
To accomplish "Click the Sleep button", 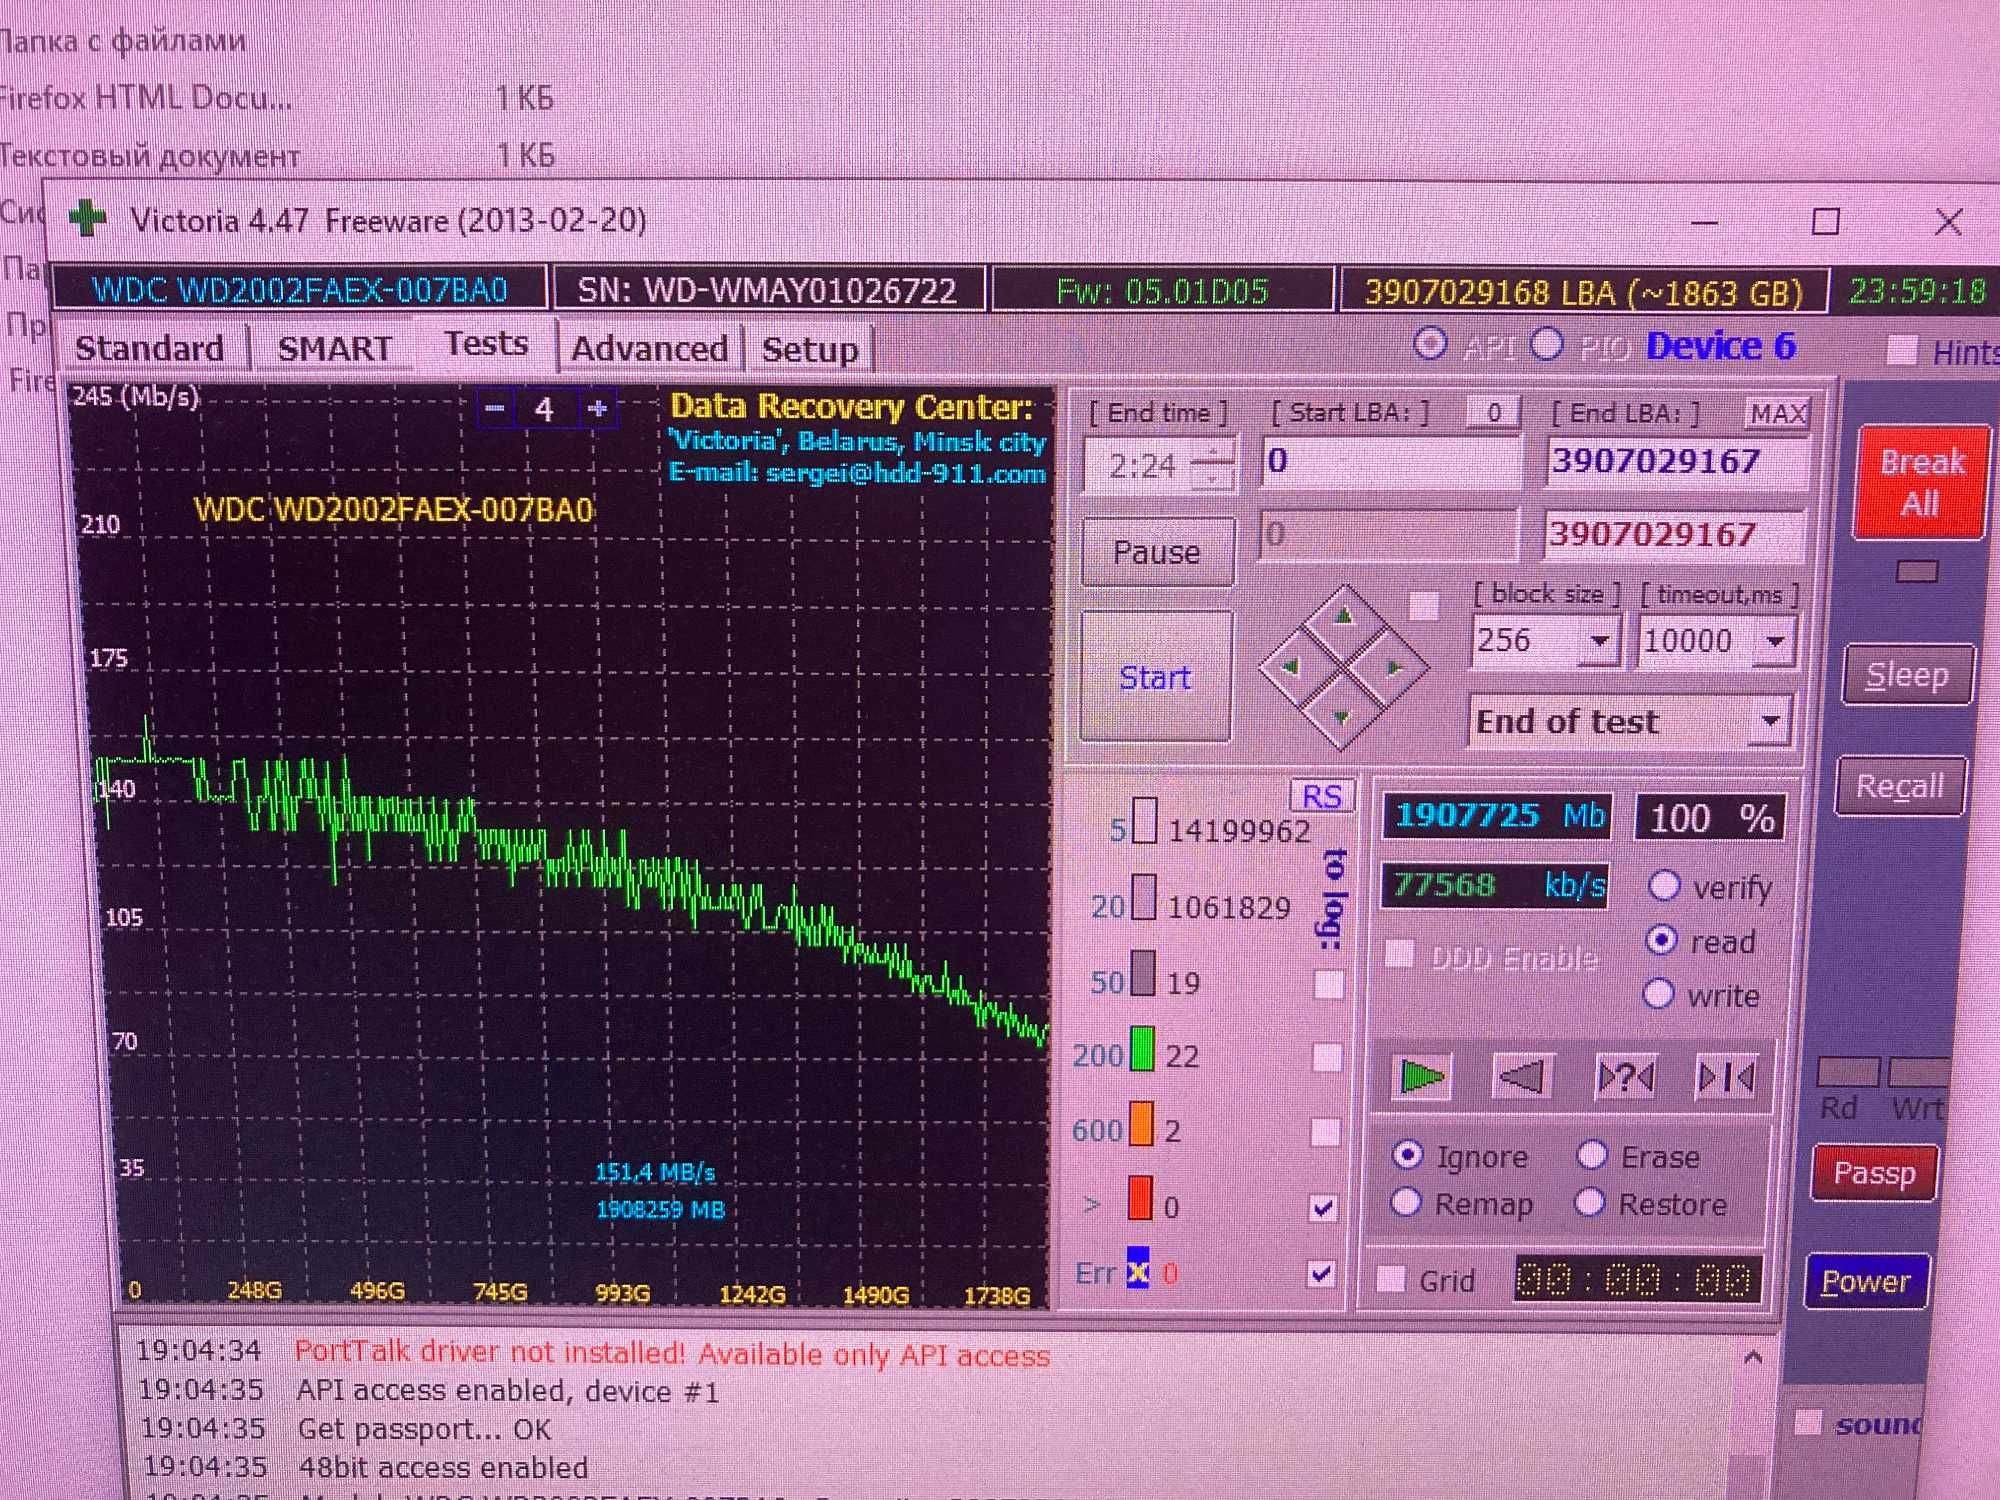I will 1907,675.
